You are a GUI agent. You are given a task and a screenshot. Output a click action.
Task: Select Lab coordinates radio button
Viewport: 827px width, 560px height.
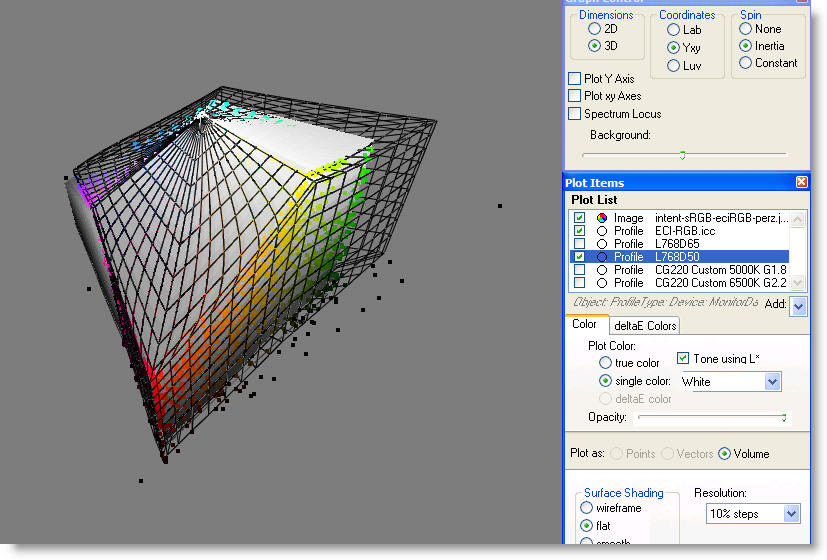(x=674, y=30)
